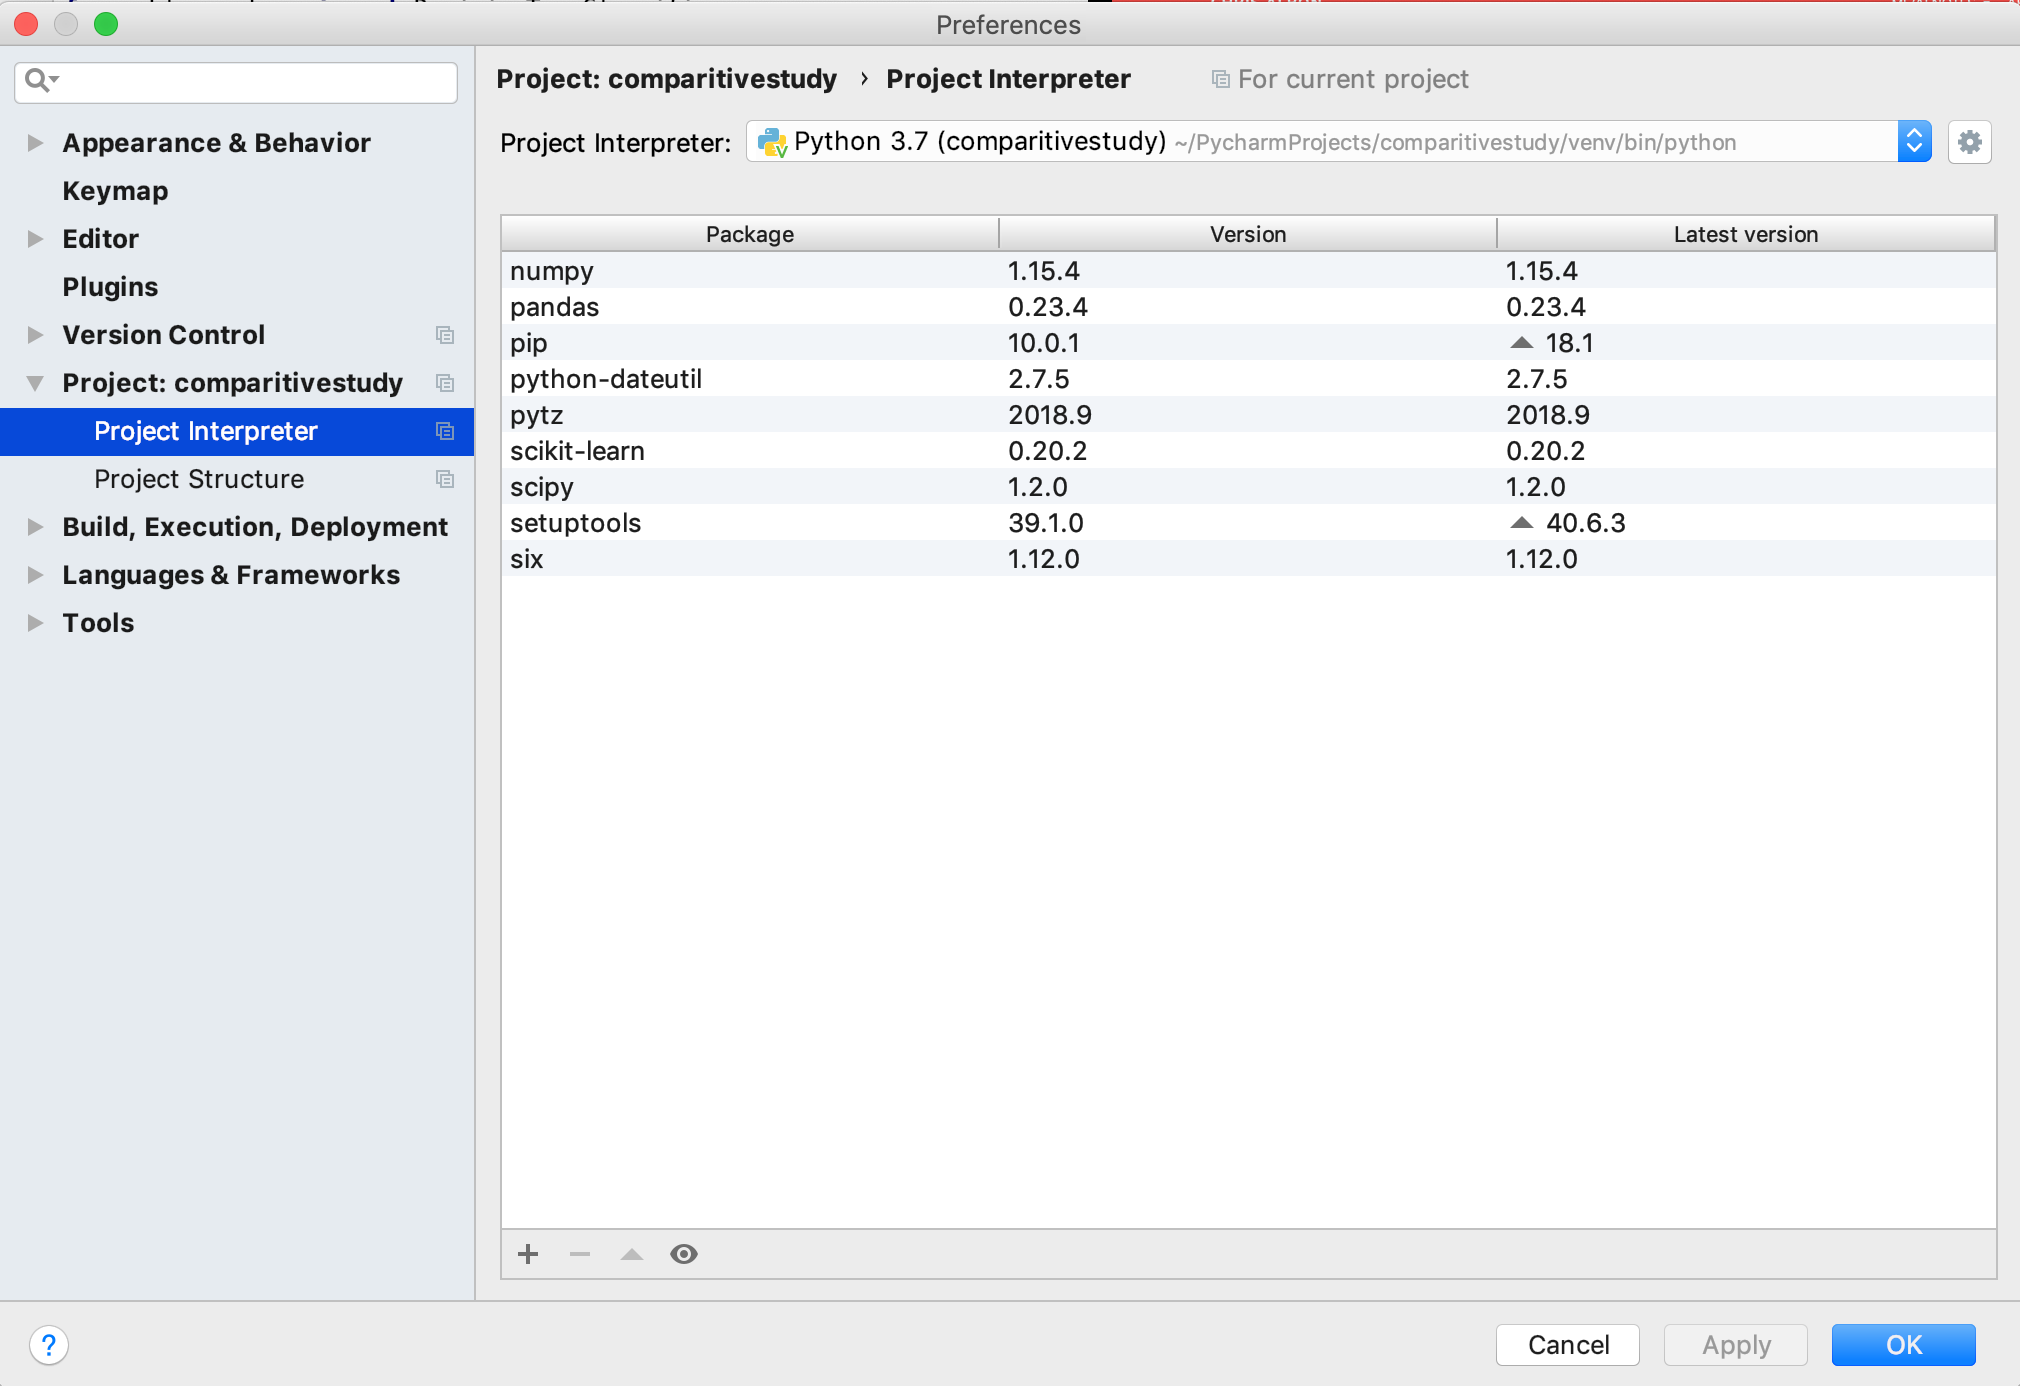Screen dimensions: 2020x1386
Task: Sort by Version column header
Action: point(1248,234)
